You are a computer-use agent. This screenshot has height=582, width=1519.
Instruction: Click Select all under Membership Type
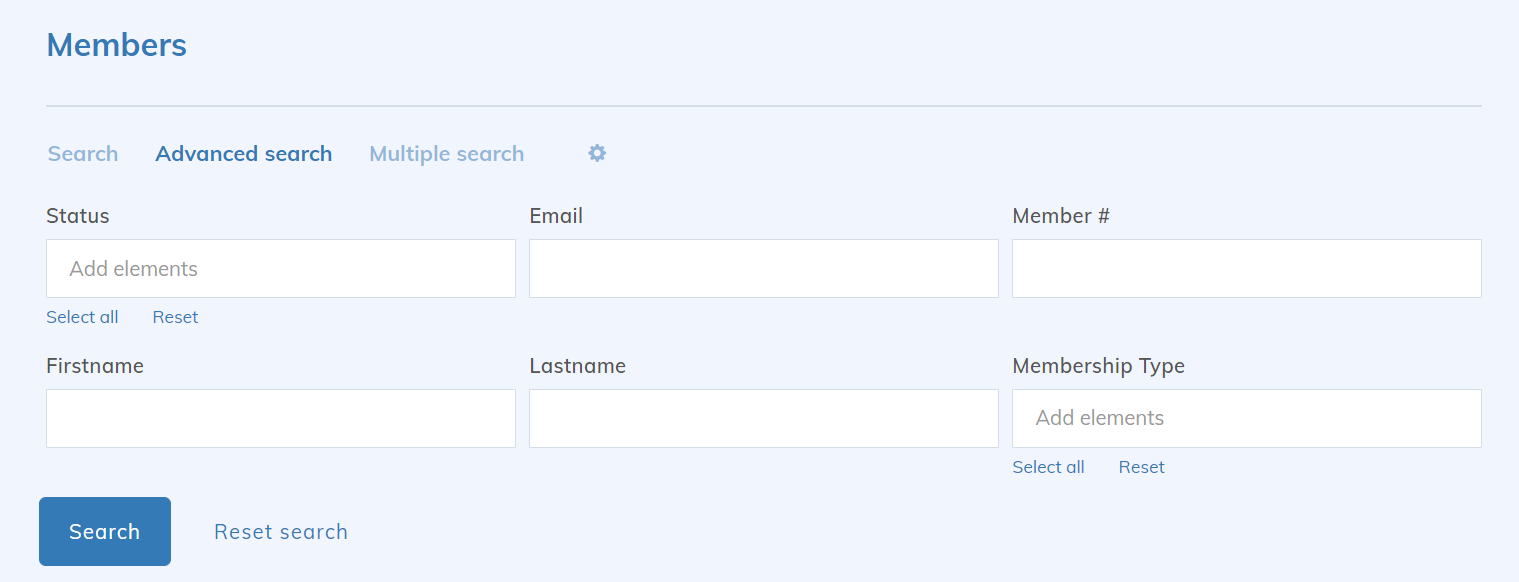pos(1048,467)
